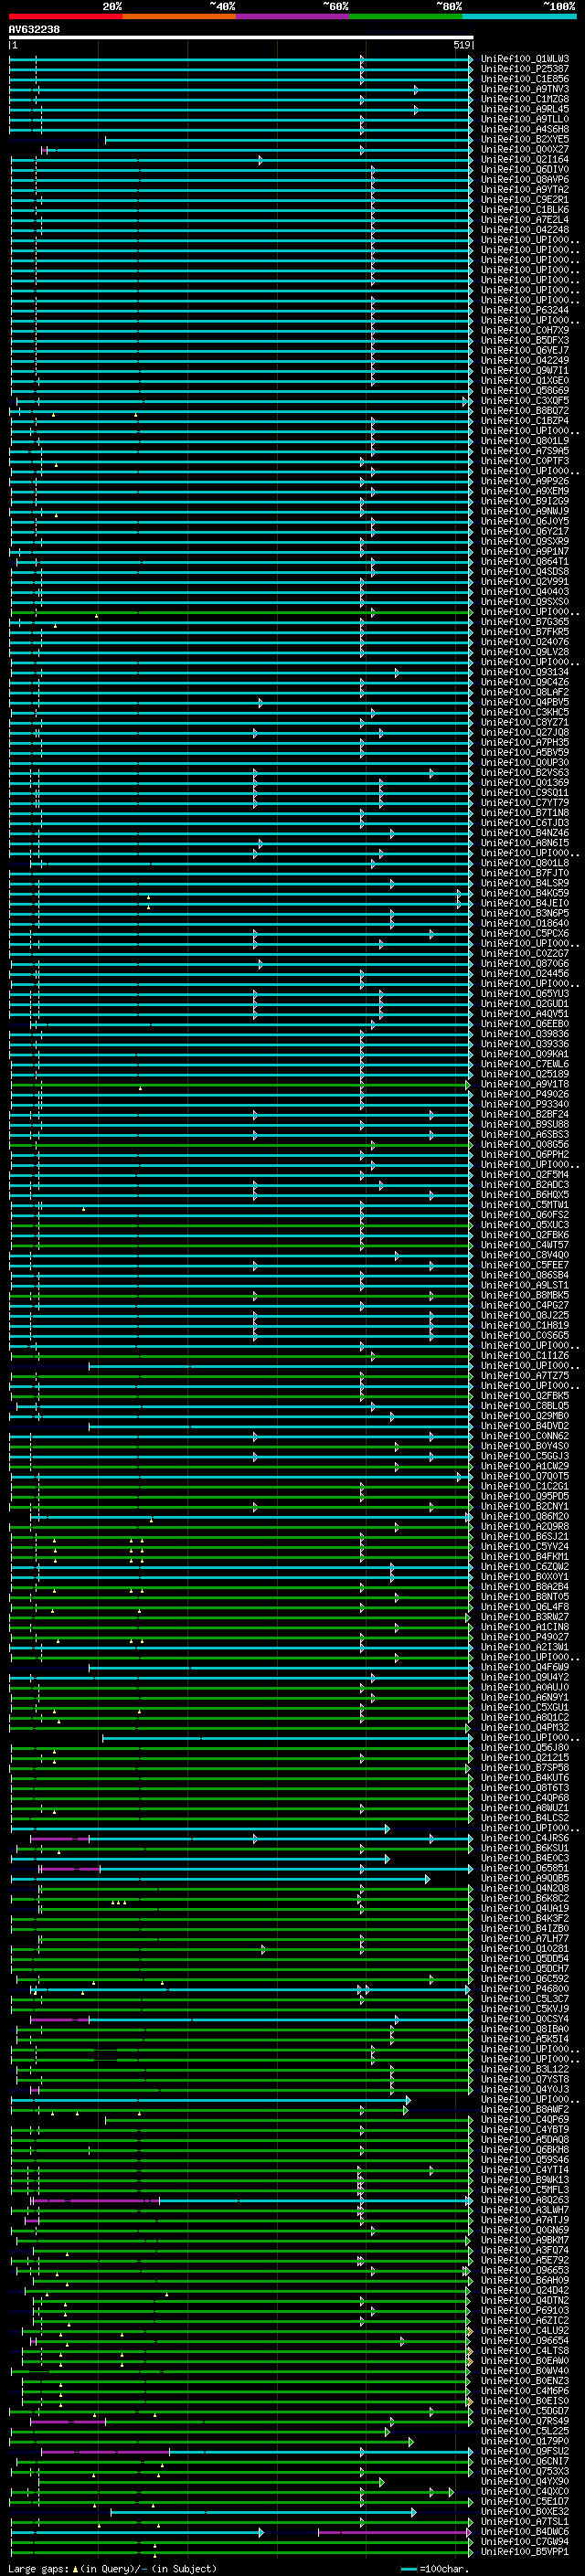The image size is (585, 2576).
Task: Select UniRef100_A9P926 label
Action: point(525,481)
